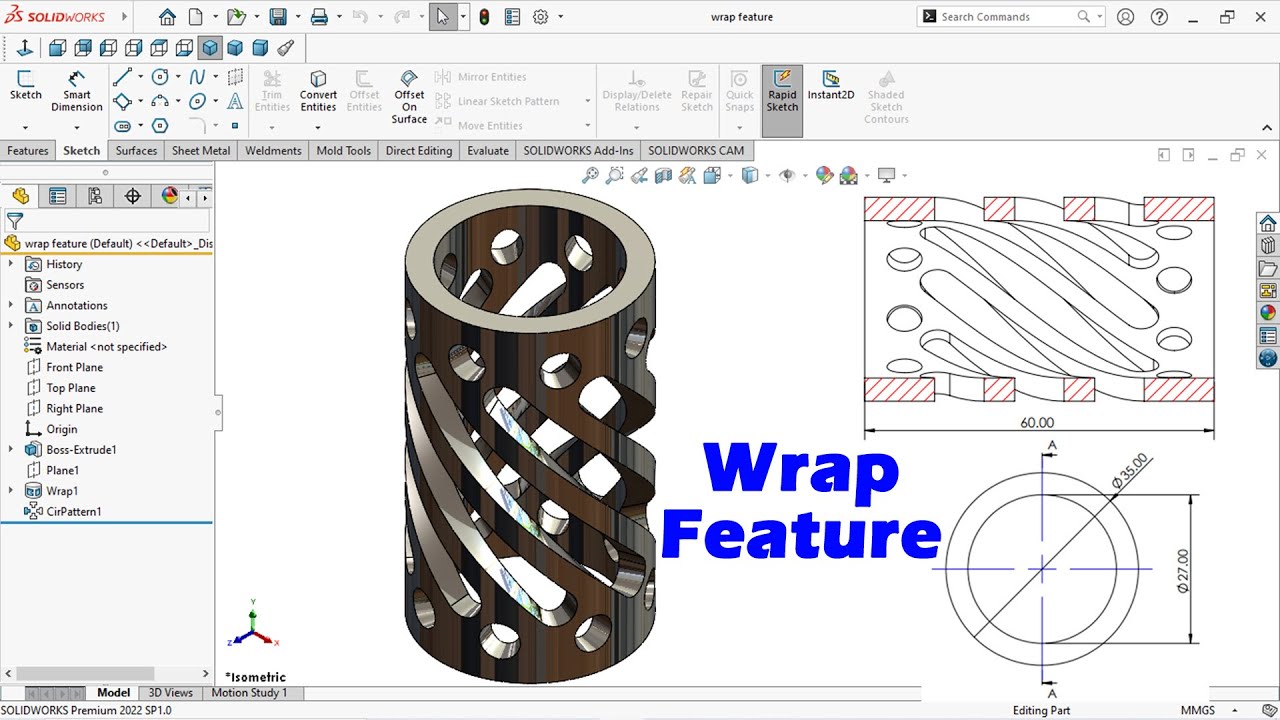
Task: Open Smart Dimension dropdown arrow
Action: point(77,127)
